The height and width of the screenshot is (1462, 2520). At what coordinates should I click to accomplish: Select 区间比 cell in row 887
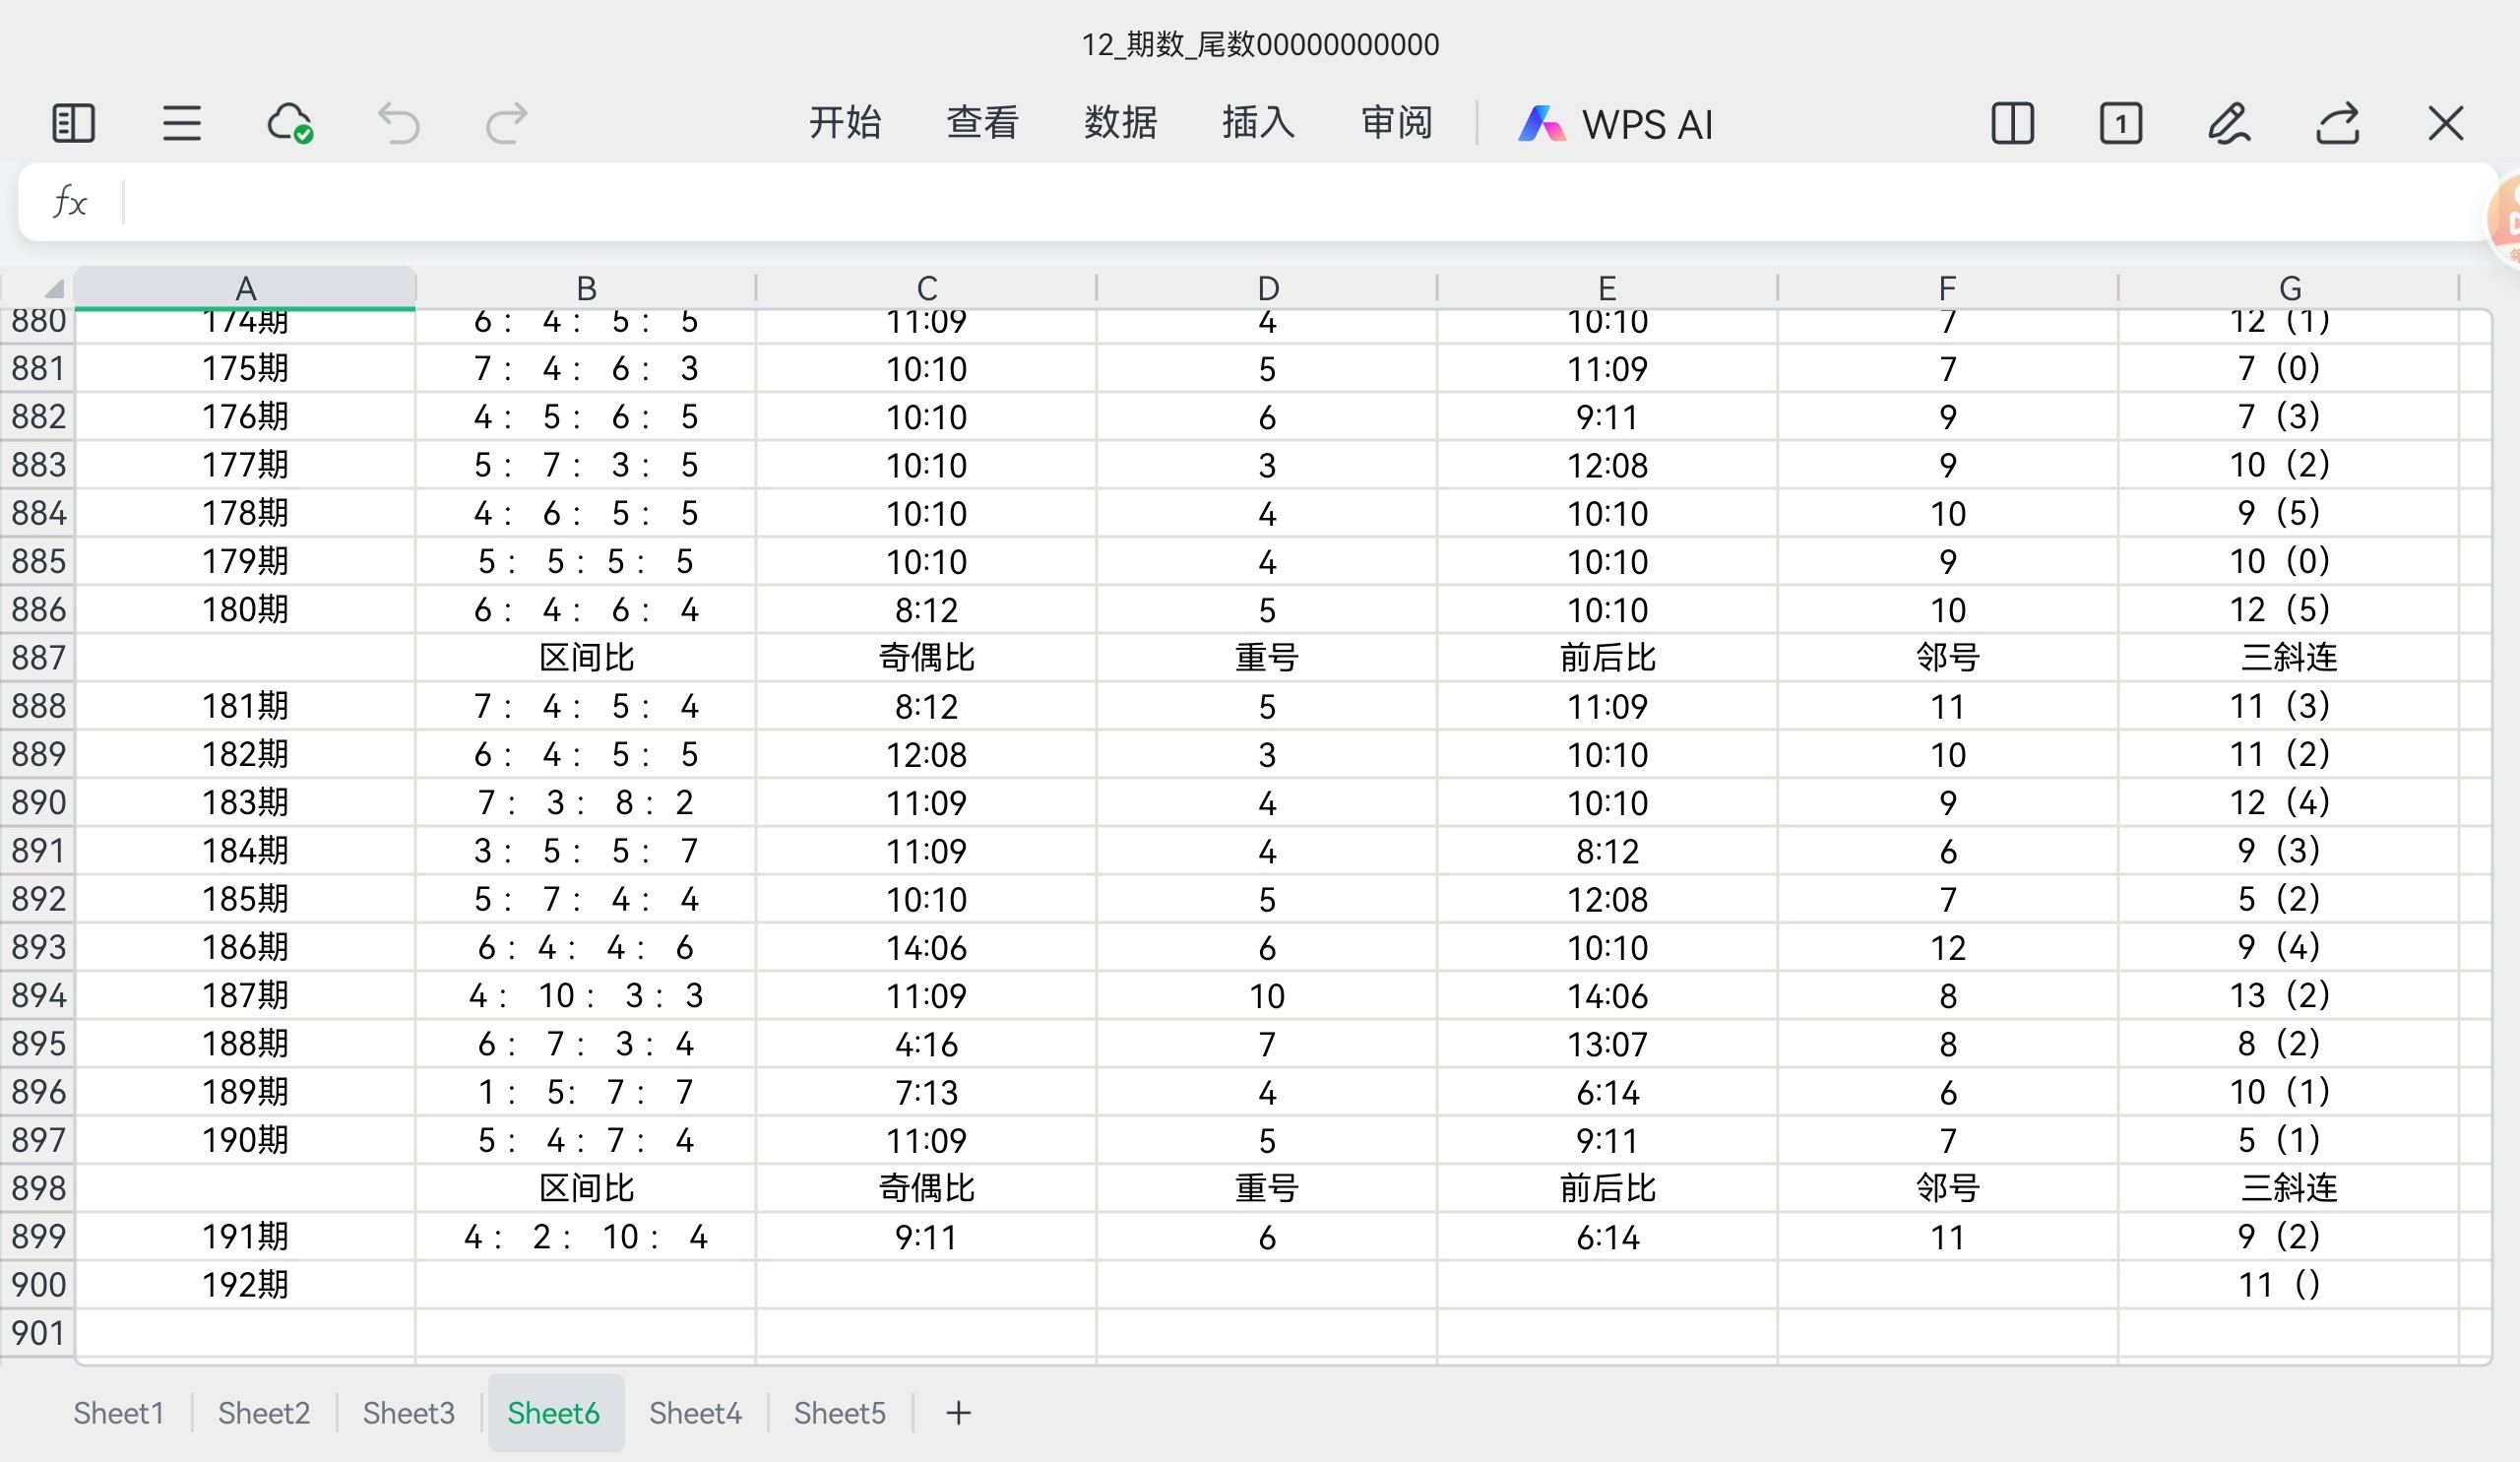(586, 658)
